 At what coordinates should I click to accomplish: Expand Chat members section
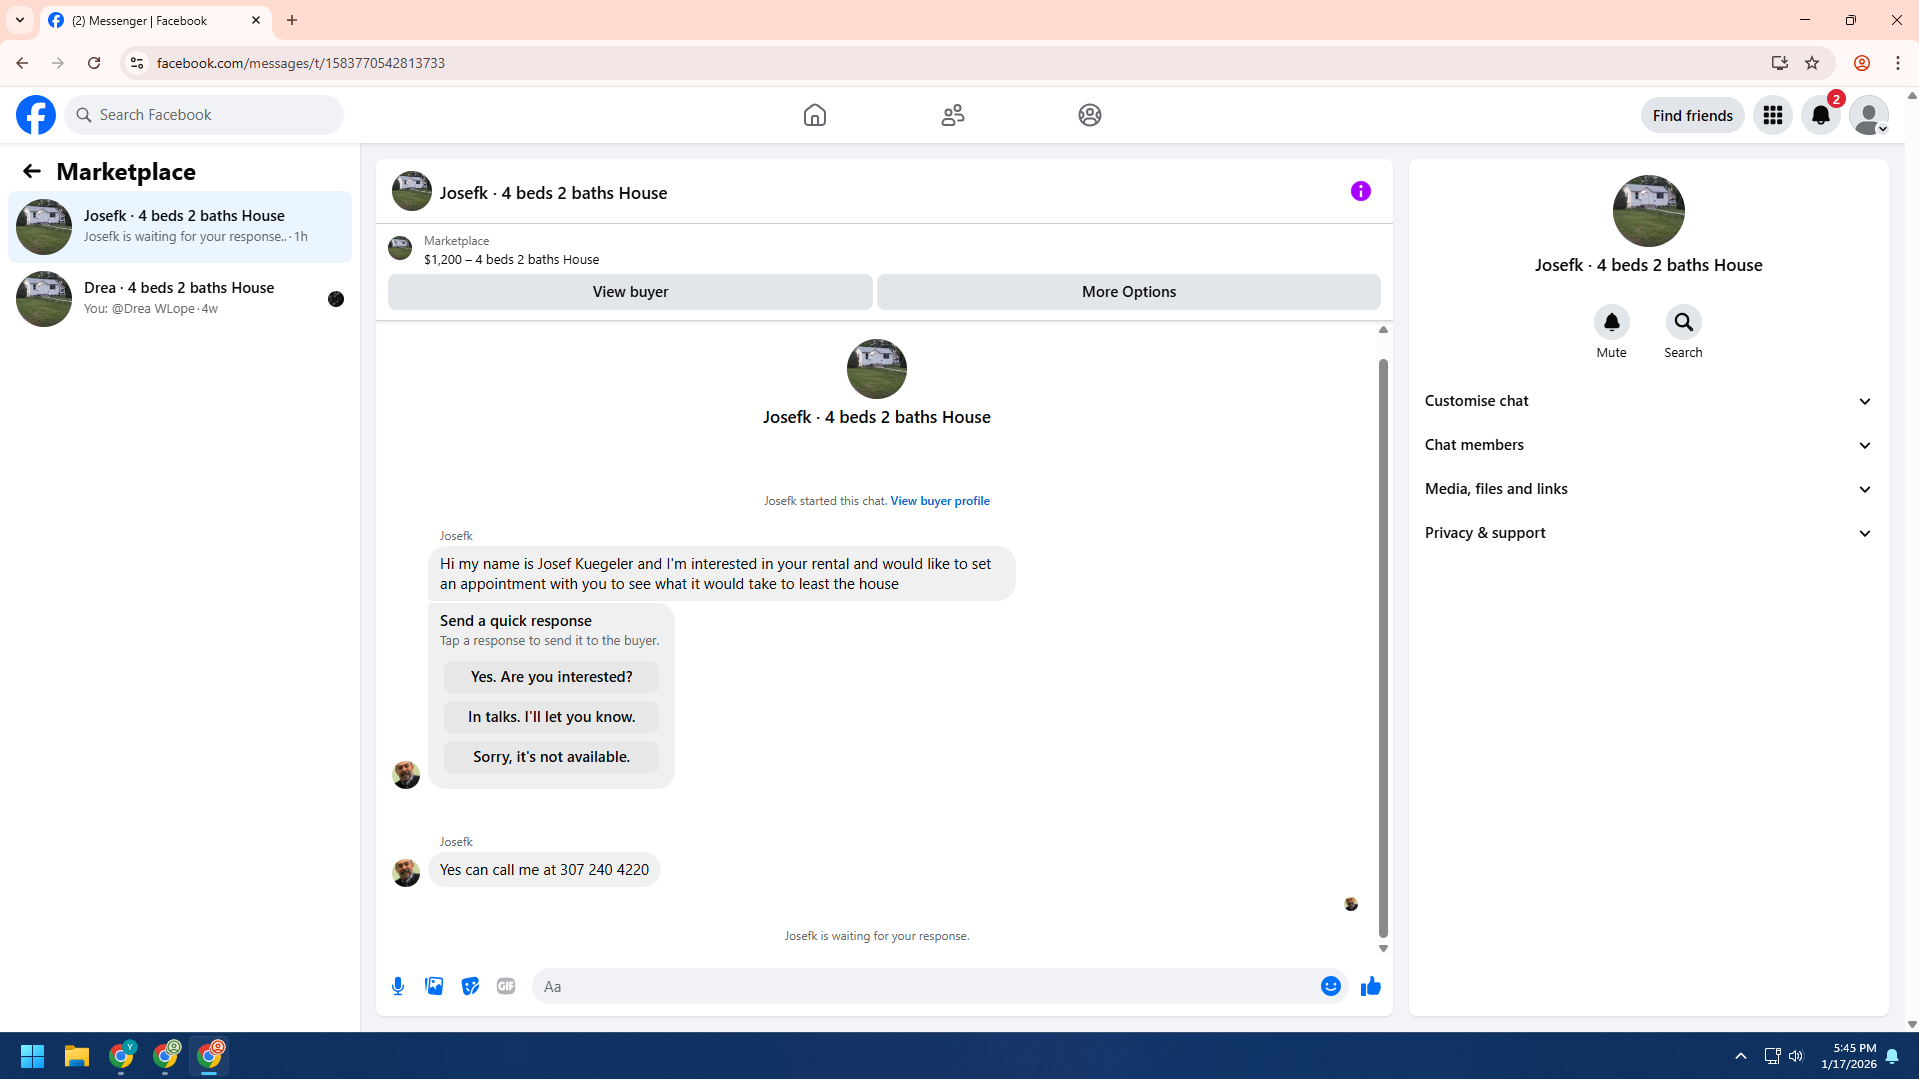[1648, 445]
